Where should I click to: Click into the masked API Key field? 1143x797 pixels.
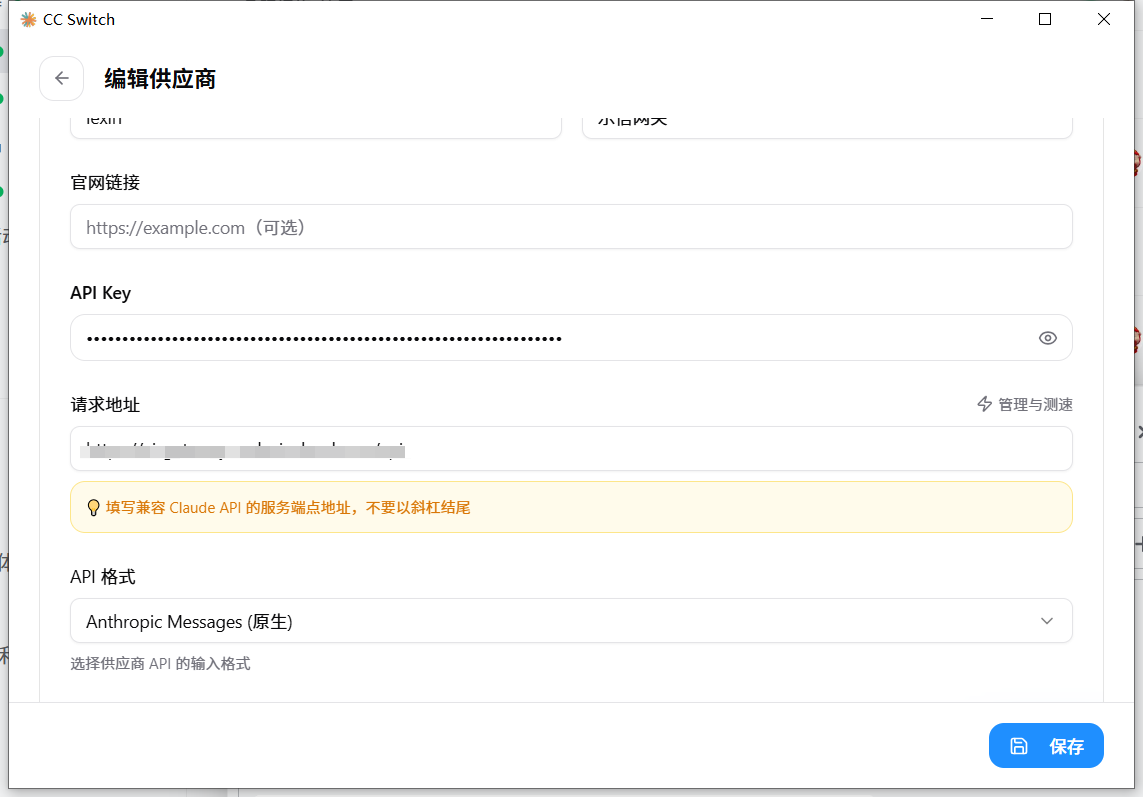coord(550,338)
